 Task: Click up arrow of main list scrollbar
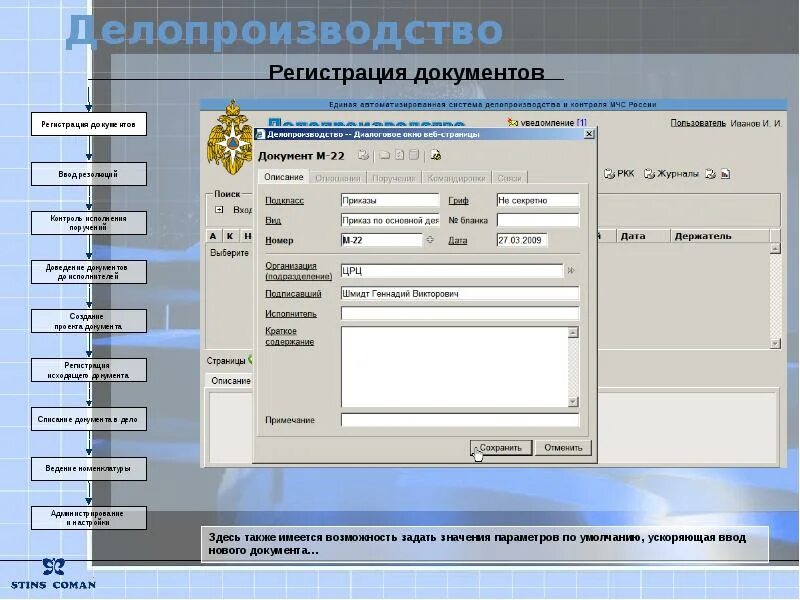click(x=775, y=248)
